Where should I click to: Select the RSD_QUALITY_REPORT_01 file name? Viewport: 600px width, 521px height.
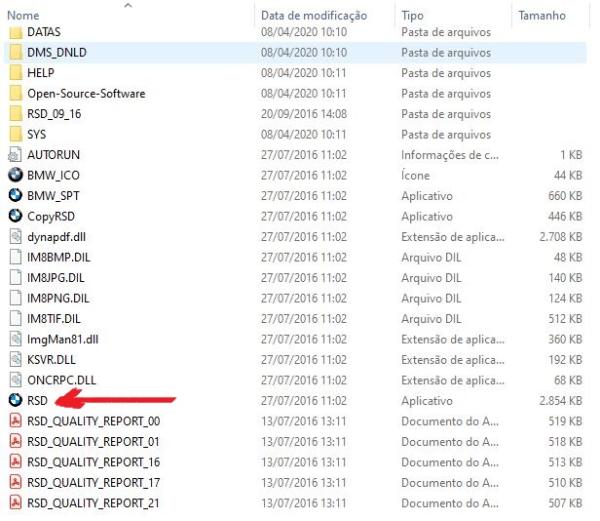tap(93, 442)
